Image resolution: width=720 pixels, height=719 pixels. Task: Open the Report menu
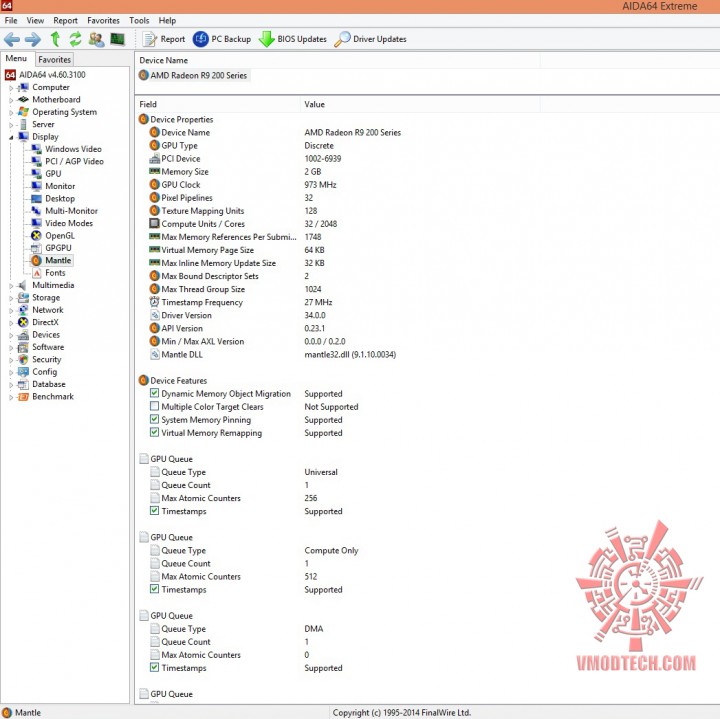65,20
